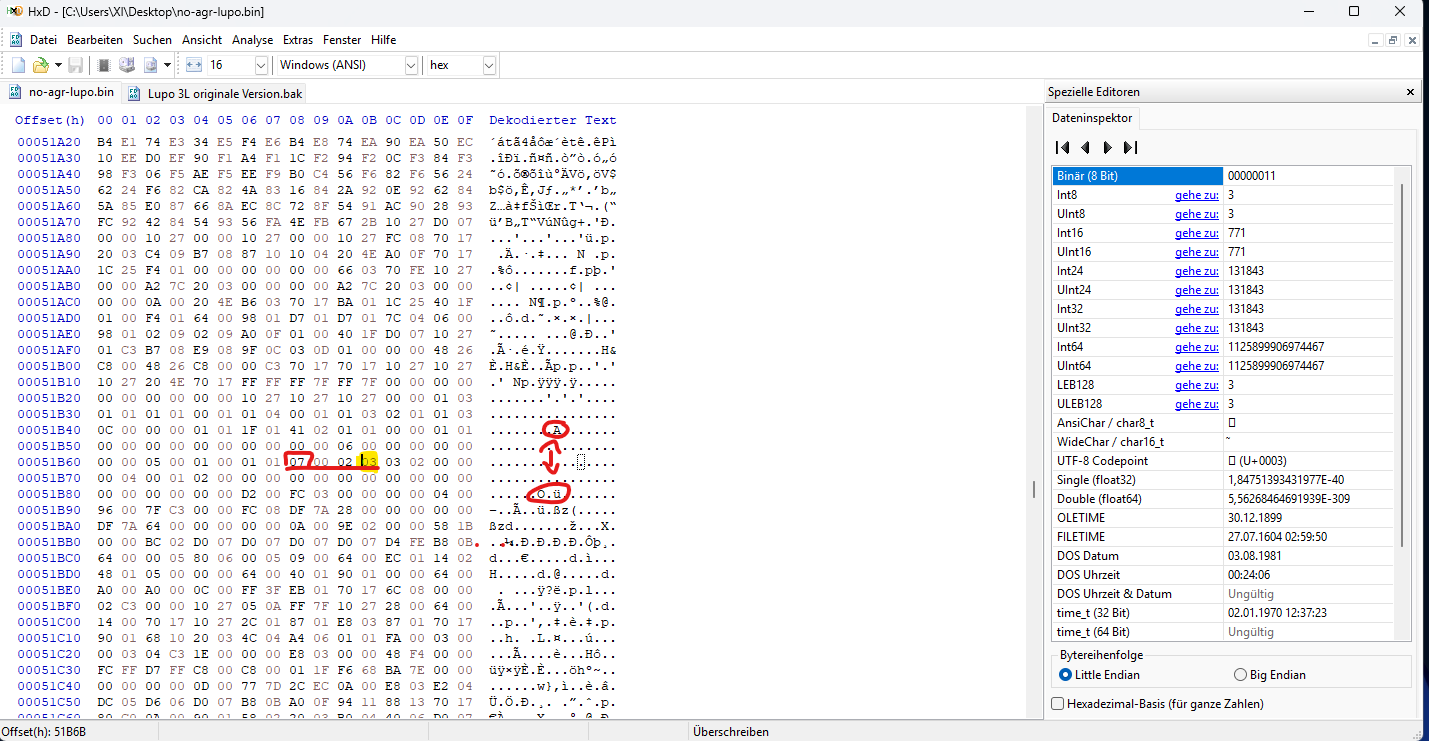1429x741 pixels.
Task: Open the Datei menu
Action: (x=43, y=40)
